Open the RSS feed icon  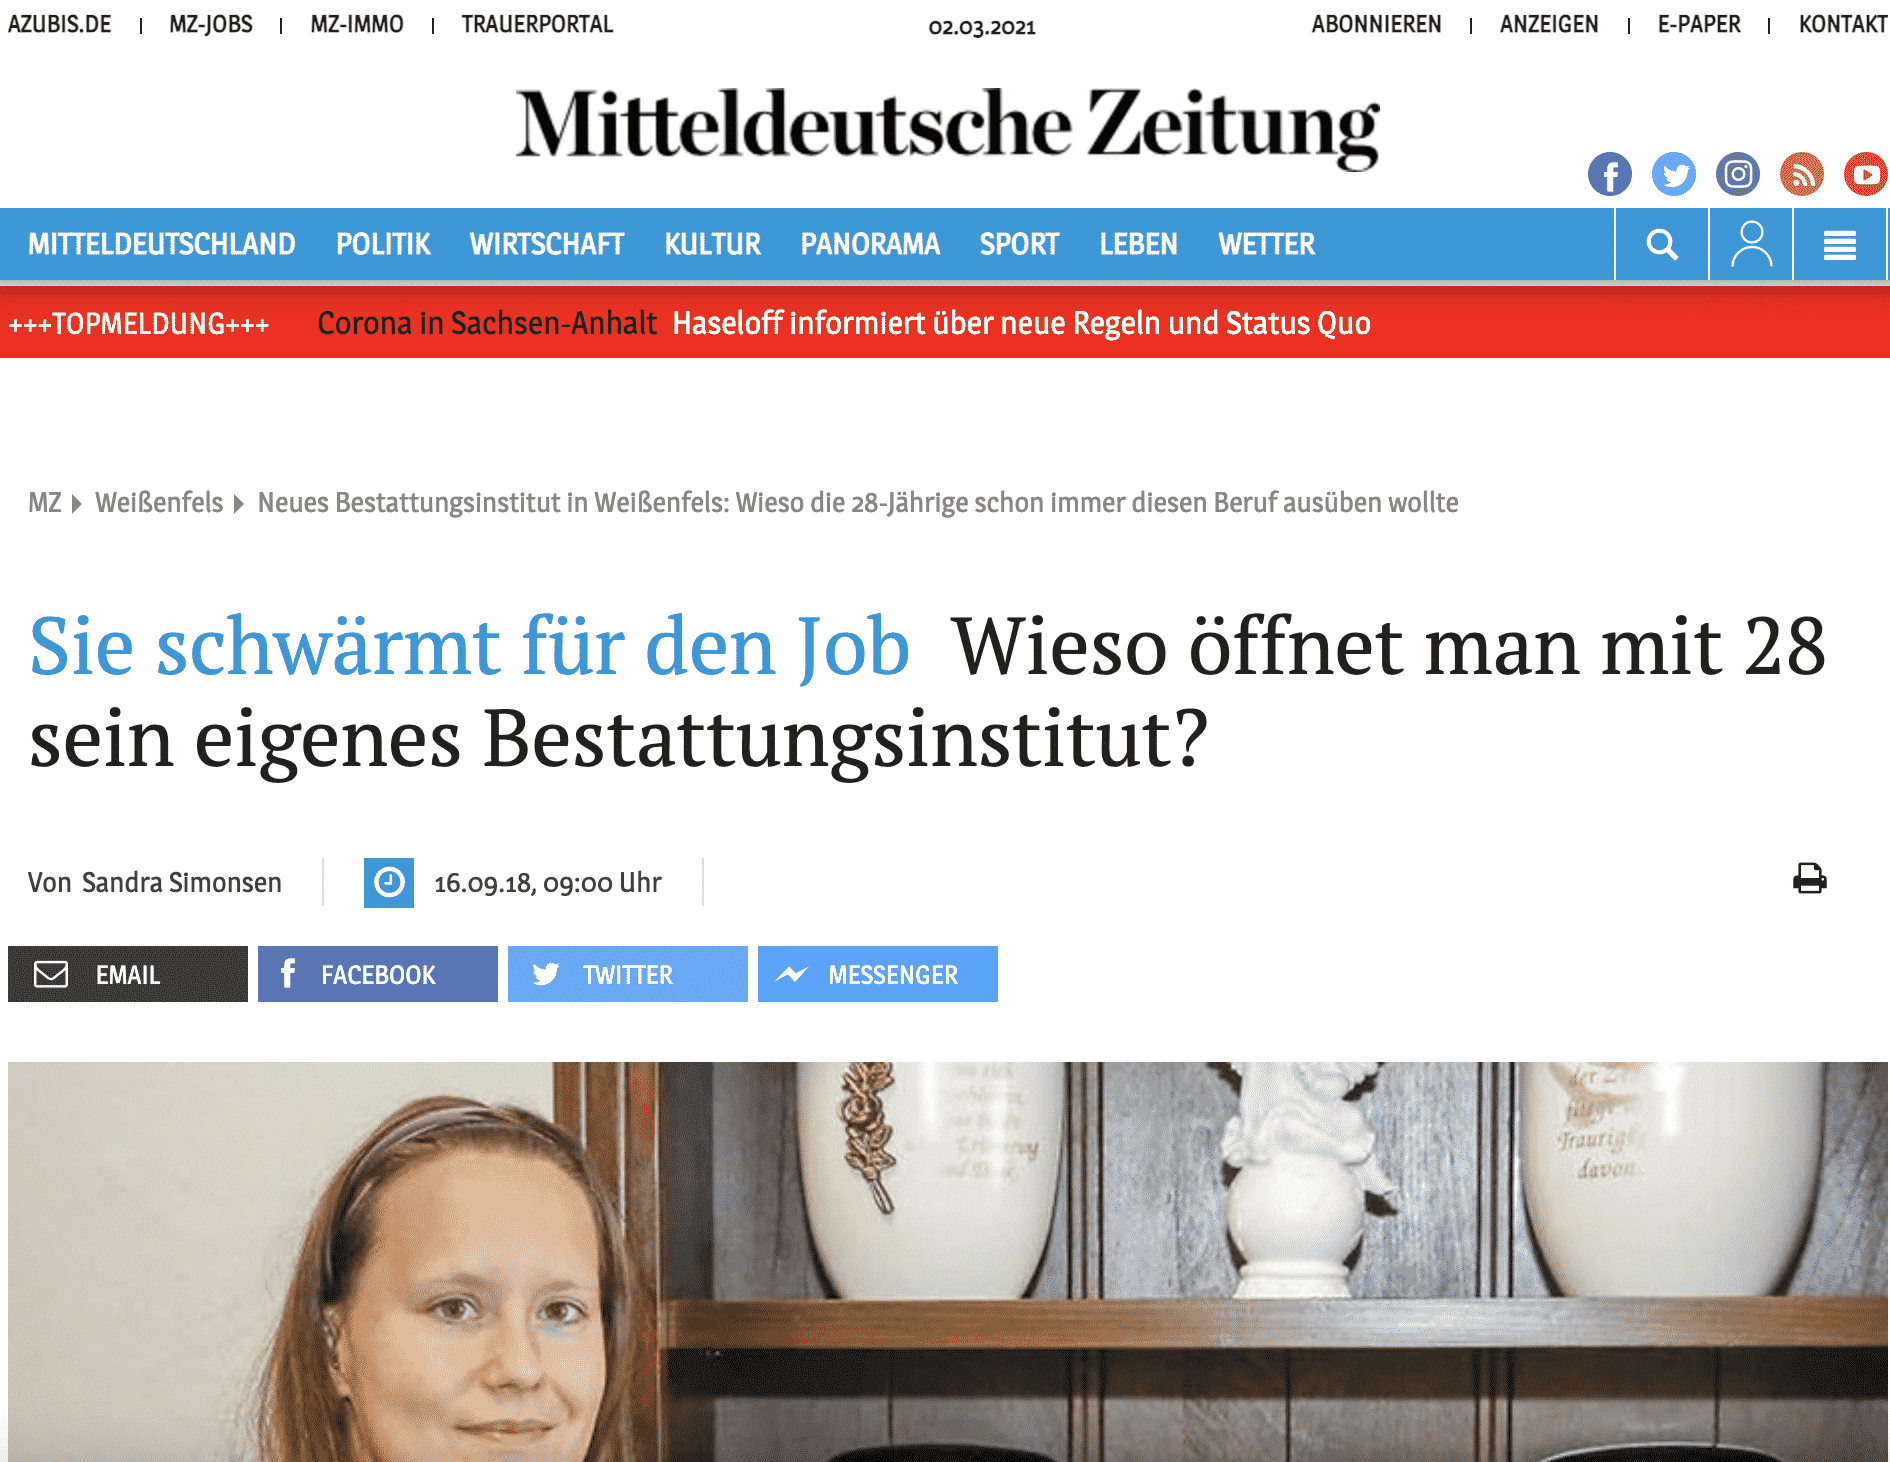tap(1802, 174)
